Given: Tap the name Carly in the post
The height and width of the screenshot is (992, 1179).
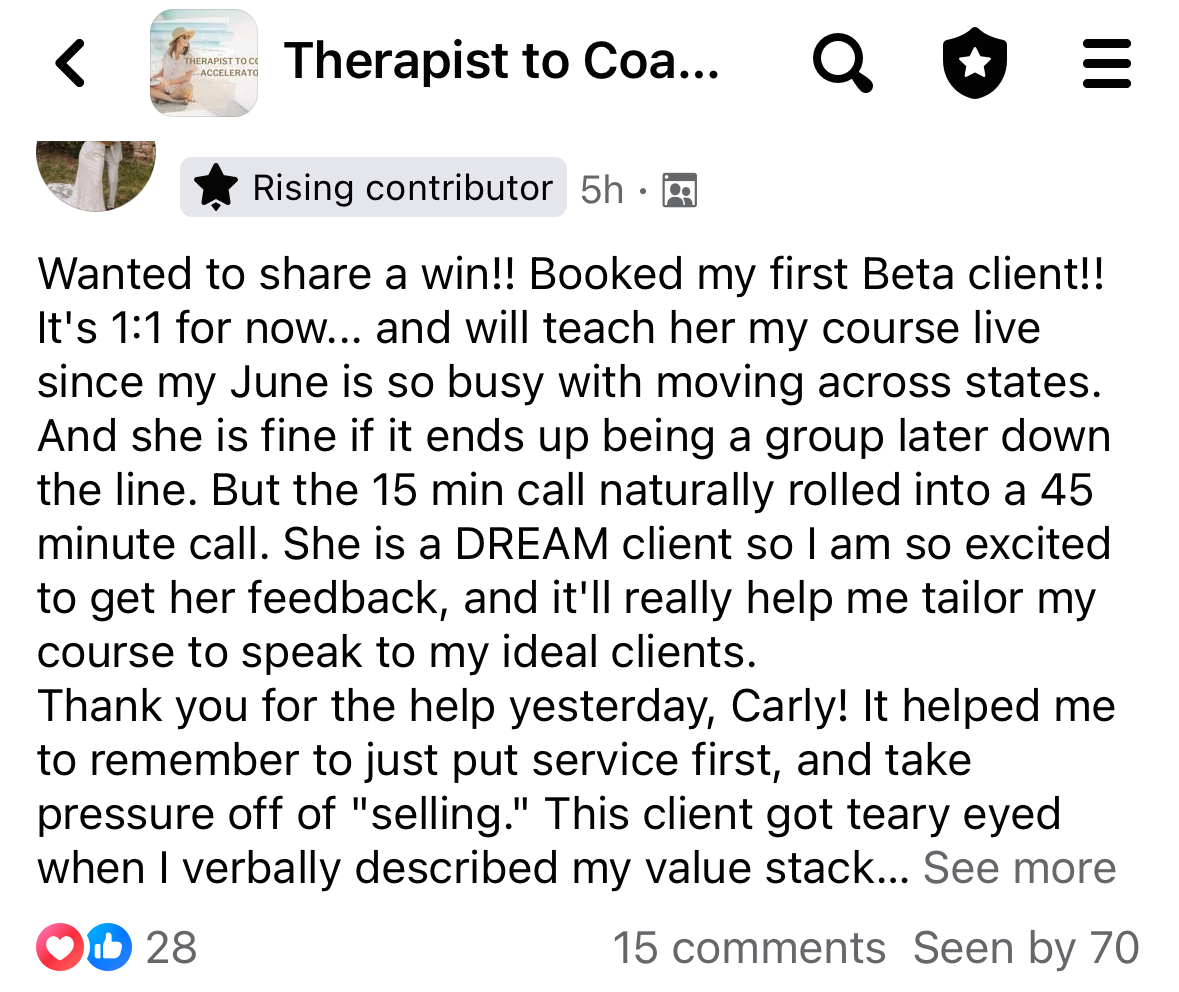Looking at the screenshot, I should (x=789, y=707).
